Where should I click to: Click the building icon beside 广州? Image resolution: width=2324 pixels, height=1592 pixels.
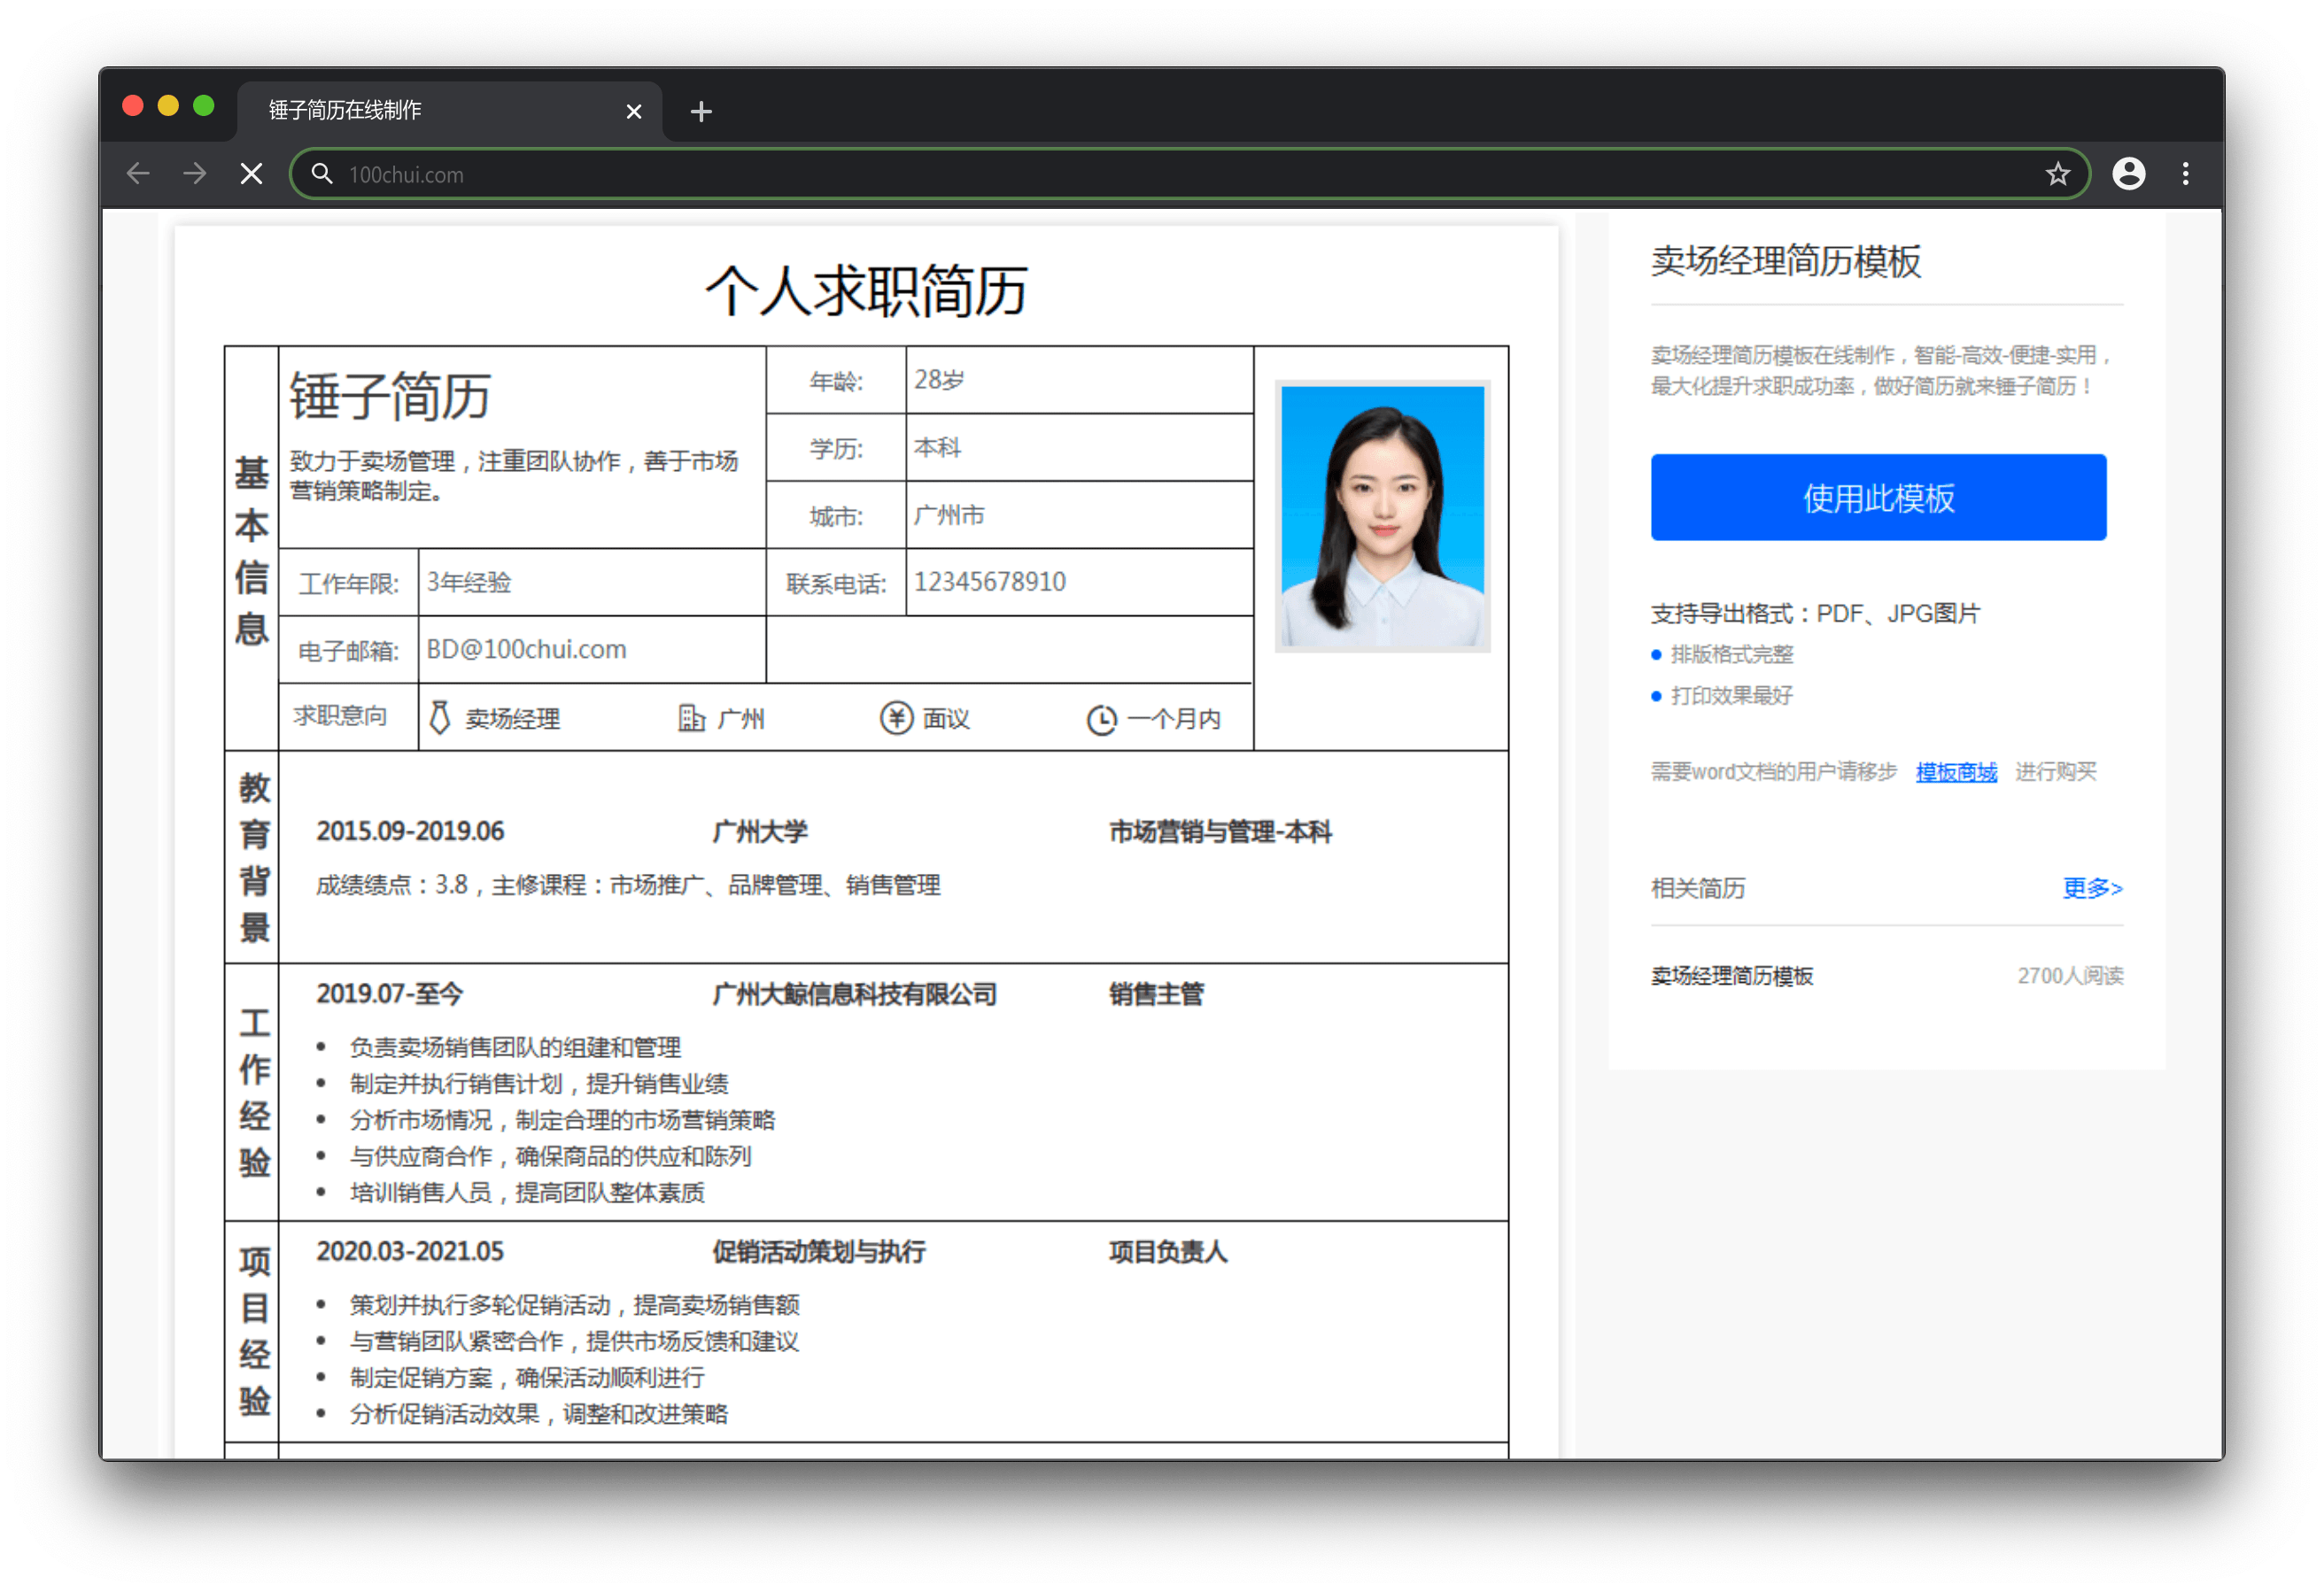point(691,717)
